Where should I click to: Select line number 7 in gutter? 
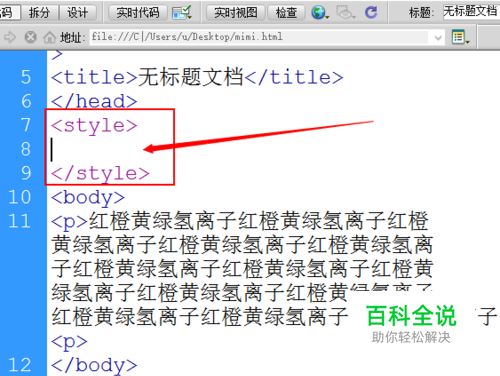[26, 125]
